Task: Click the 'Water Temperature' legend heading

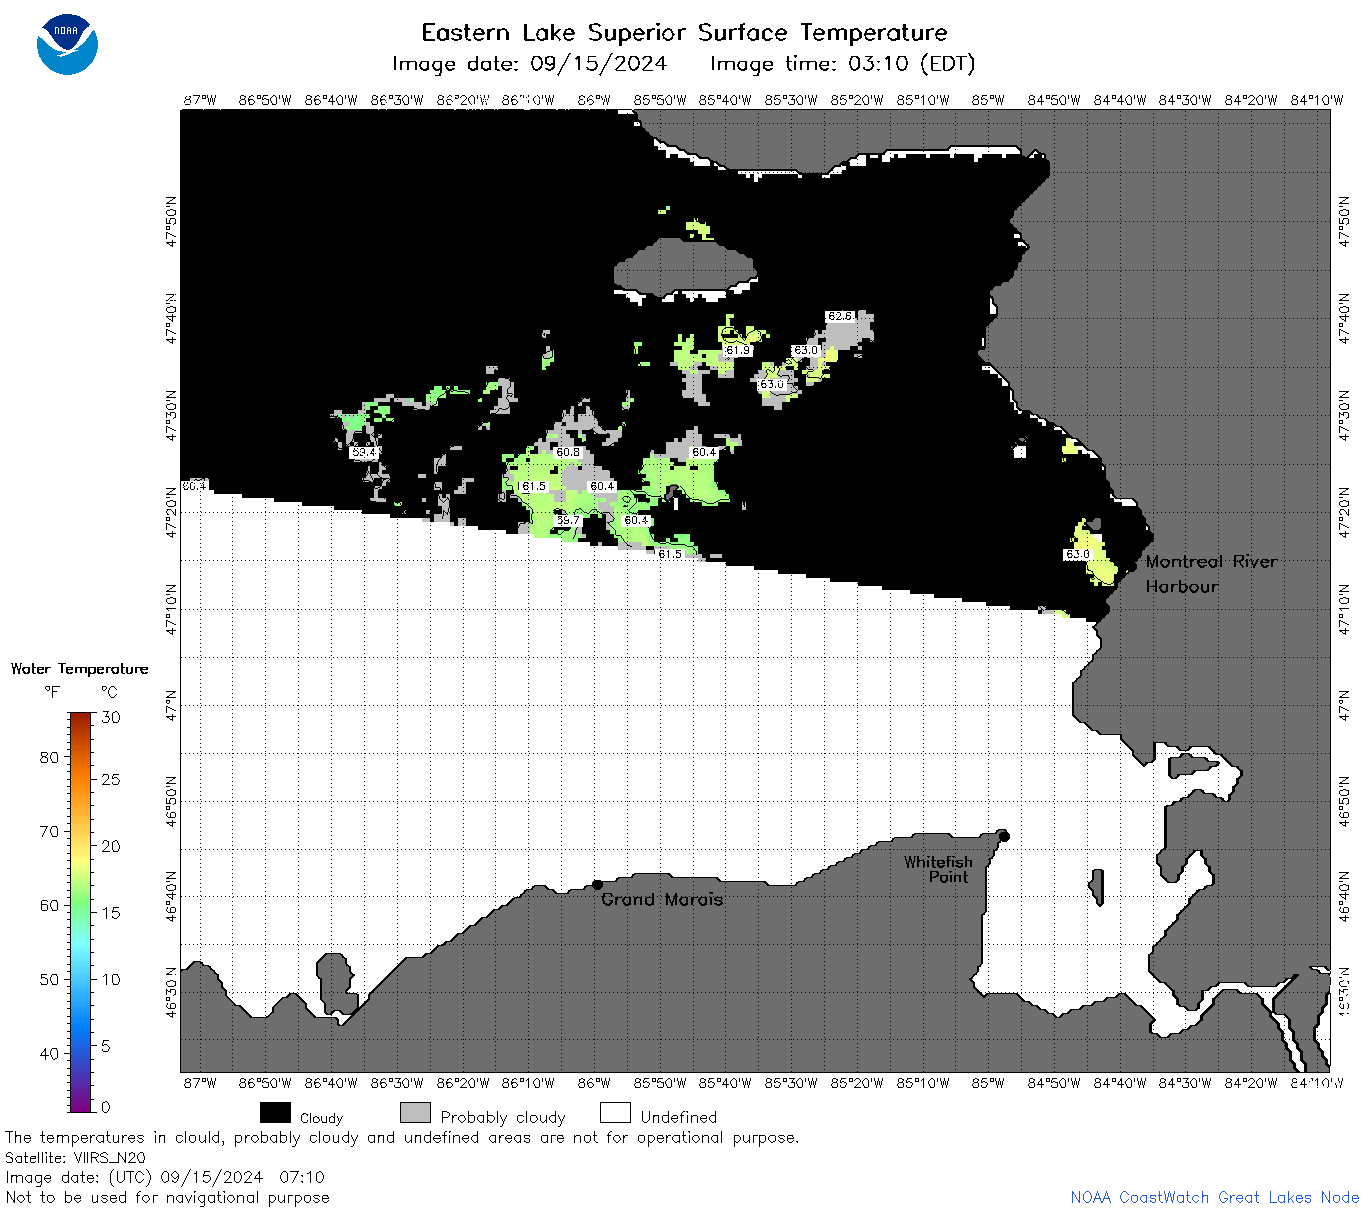Action: [79, 669]
